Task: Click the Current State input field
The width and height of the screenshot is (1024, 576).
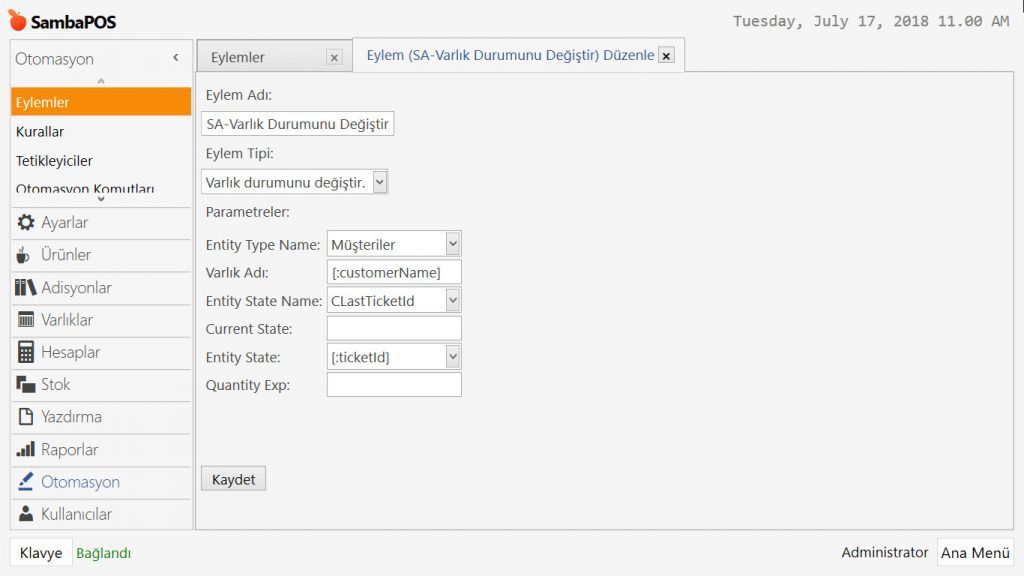Action: point(394,328)
